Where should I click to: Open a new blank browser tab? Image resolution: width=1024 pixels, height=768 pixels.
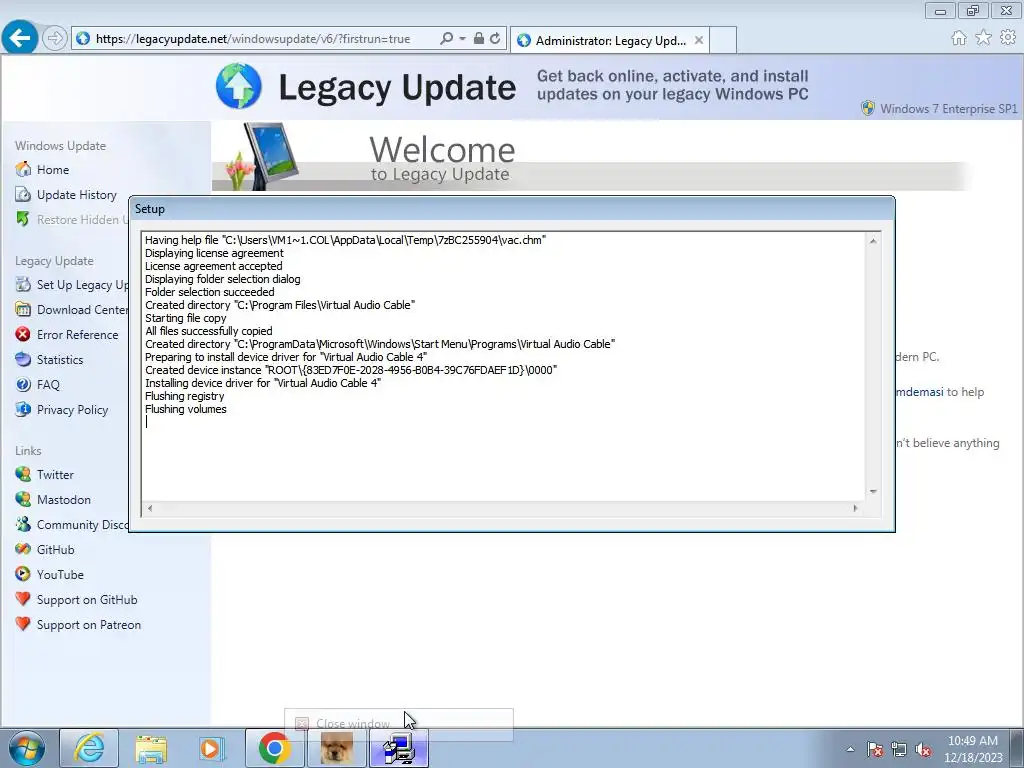point(723,40)
